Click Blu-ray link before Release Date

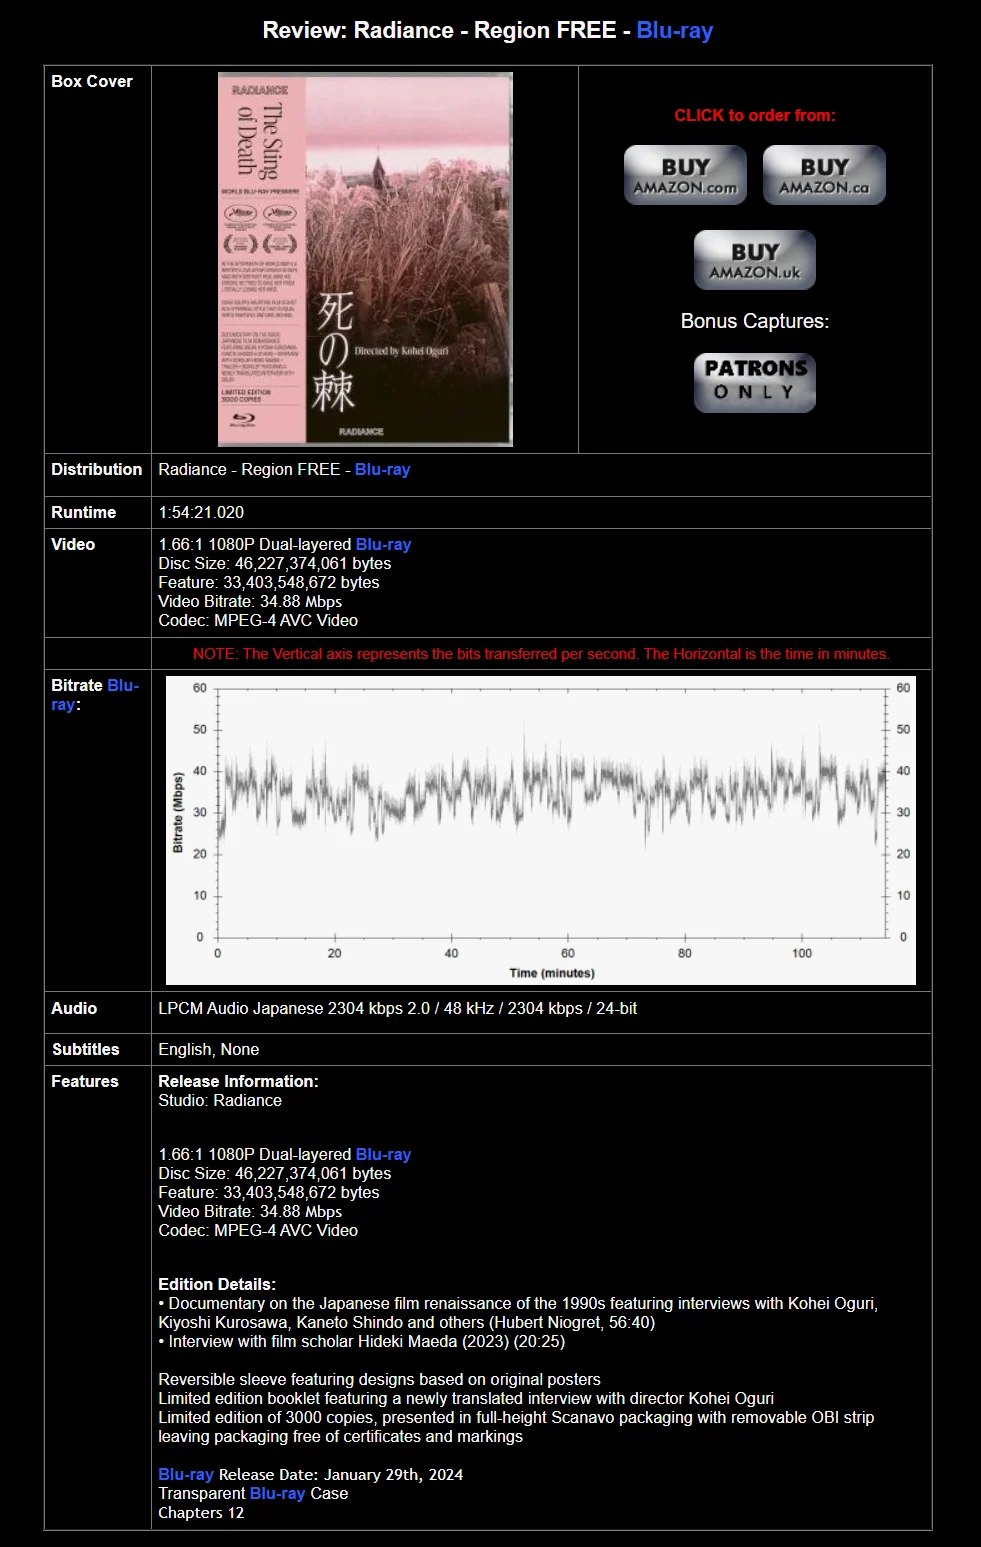coord(186,1474)
